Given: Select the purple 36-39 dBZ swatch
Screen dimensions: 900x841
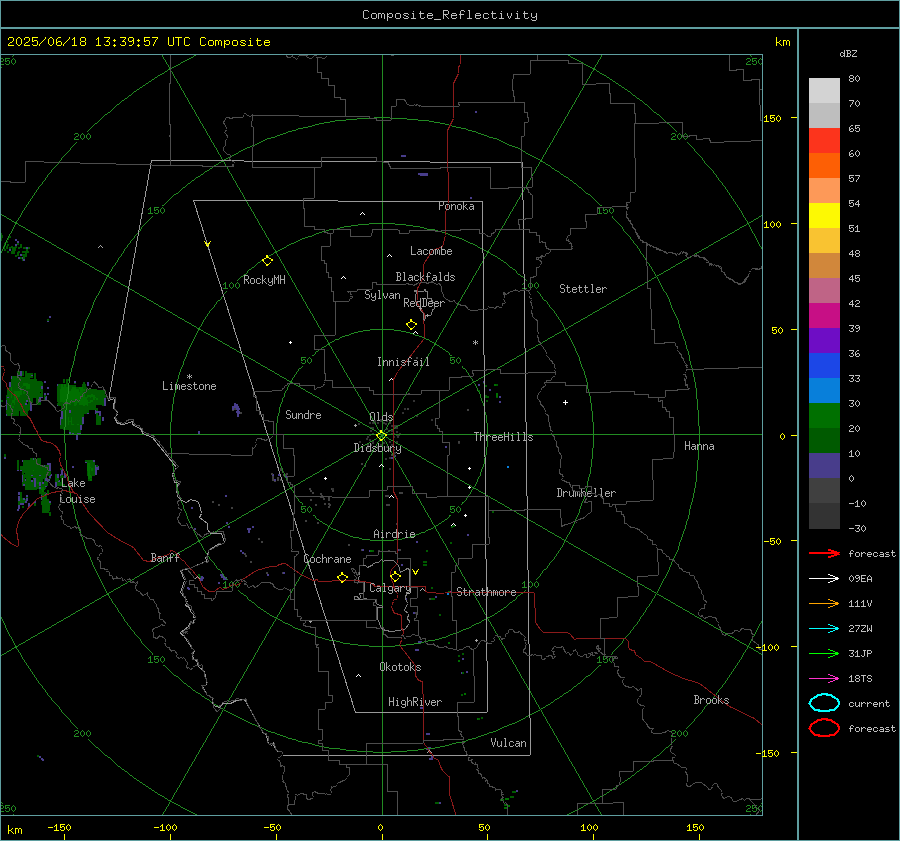Looking at the screenshot, I should pyautogui.click(x=824, y=340).
